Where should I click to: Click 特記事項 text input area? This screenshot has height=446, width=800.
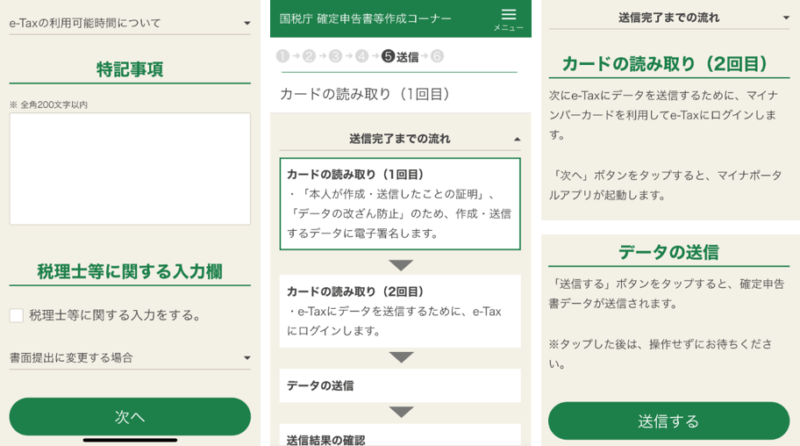click(130, 169)
